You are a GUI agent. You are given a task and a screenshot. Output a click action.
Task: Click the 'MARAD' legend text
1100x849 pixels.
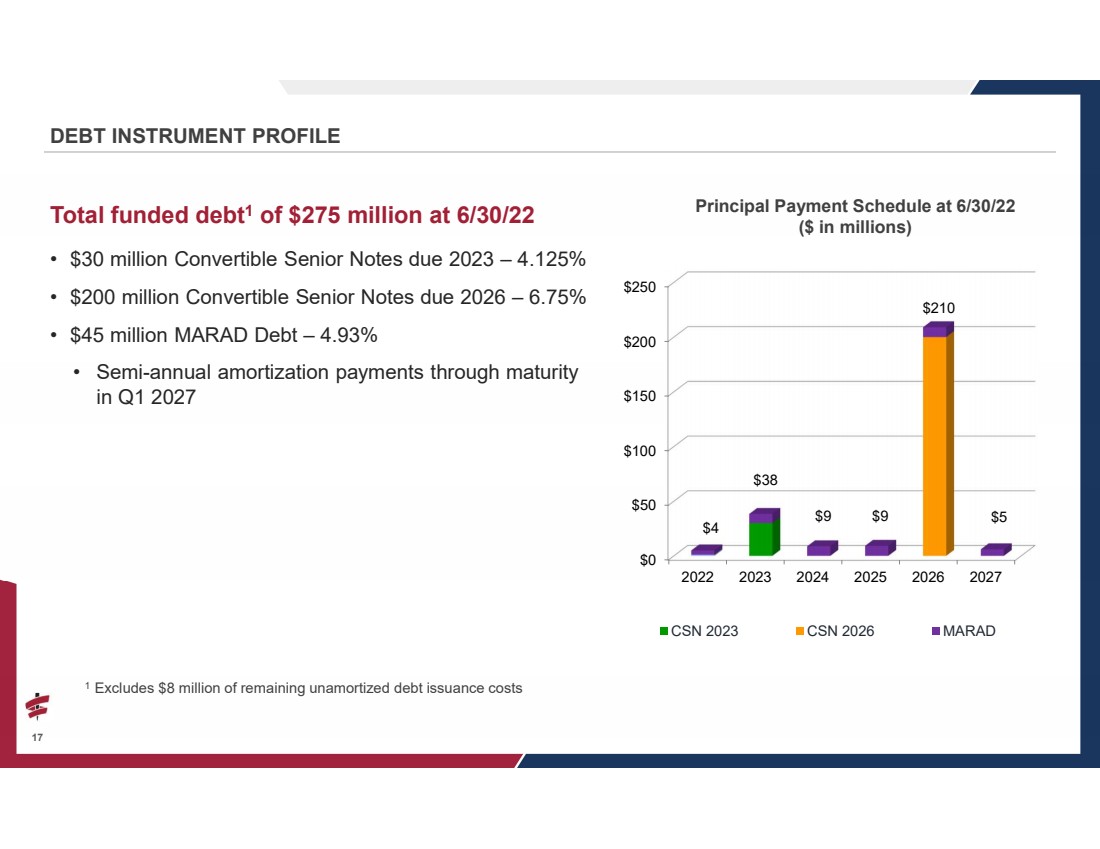pyautogui.click(x=969, y=631)
